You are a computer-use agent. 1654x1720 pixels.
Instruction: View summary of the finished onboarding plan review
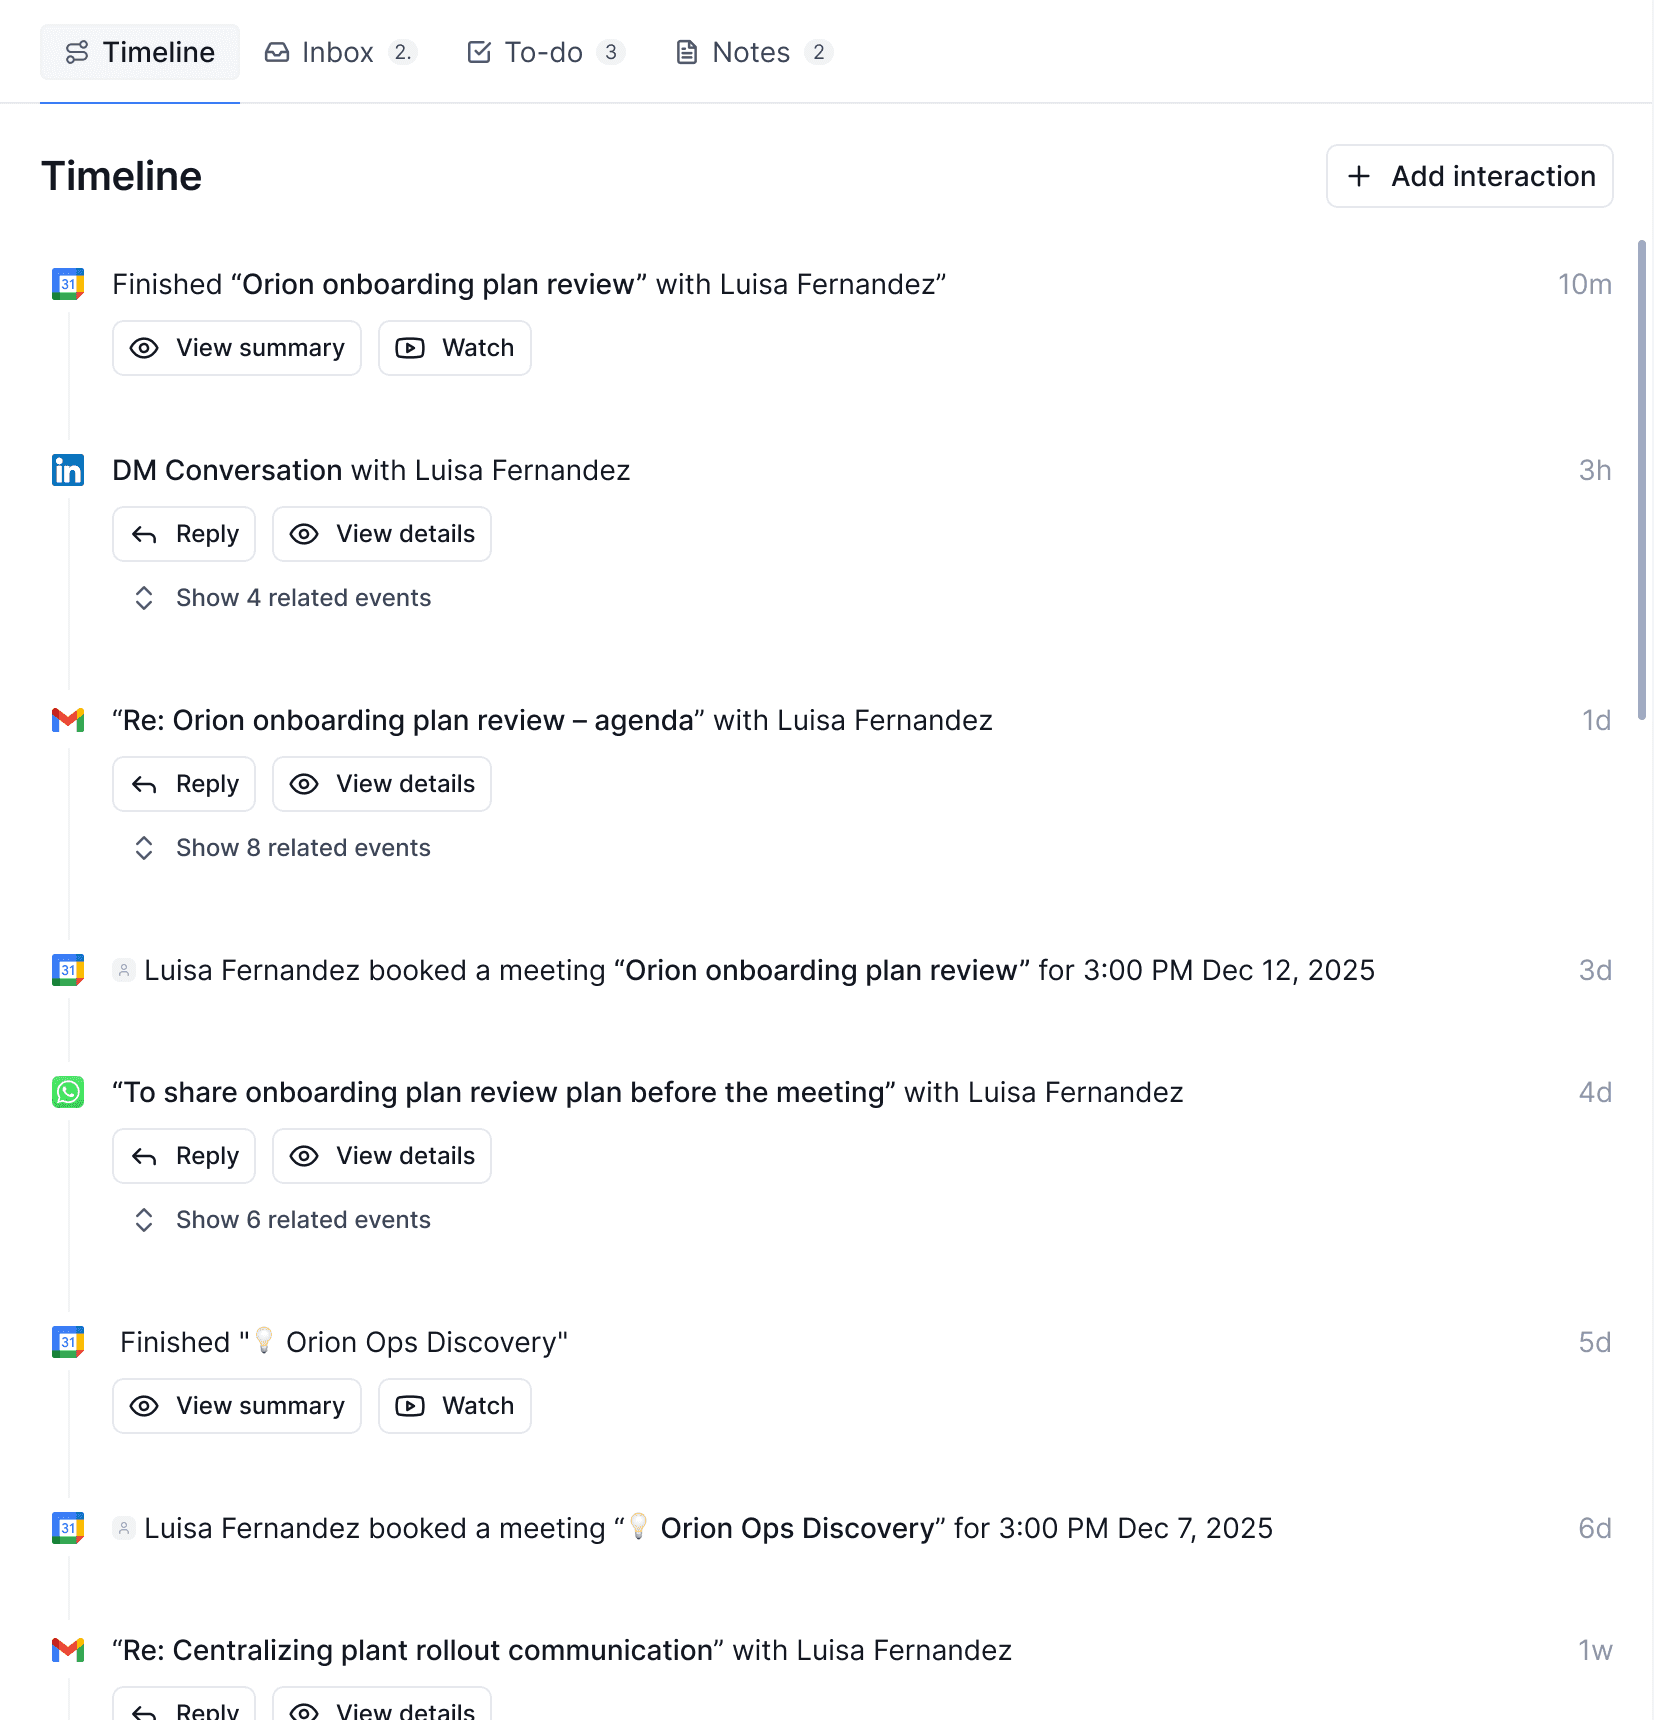[237, 347]
